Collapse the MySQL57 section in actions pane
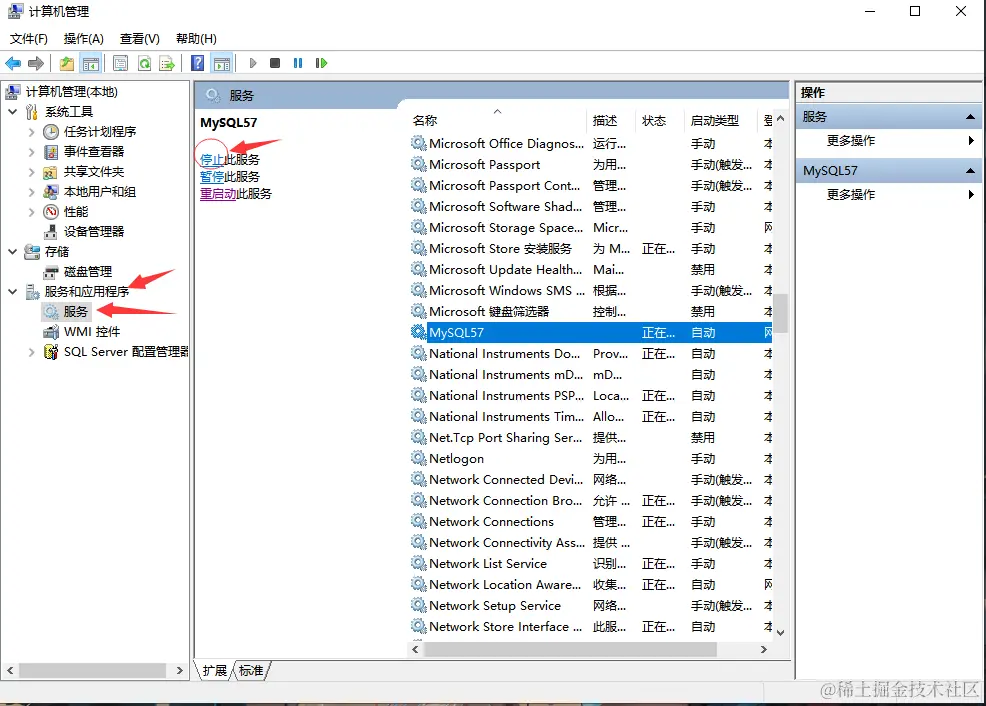Screen dimensions: 986x706 click(x=970, y=171)
